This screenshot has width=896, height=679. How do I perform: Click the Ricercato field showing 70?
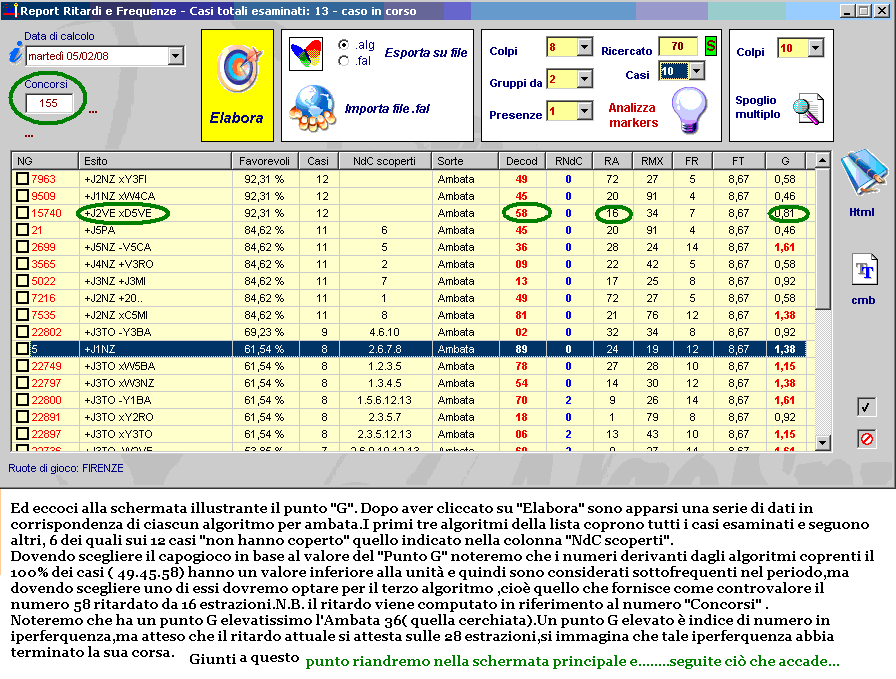coord(678,46)
